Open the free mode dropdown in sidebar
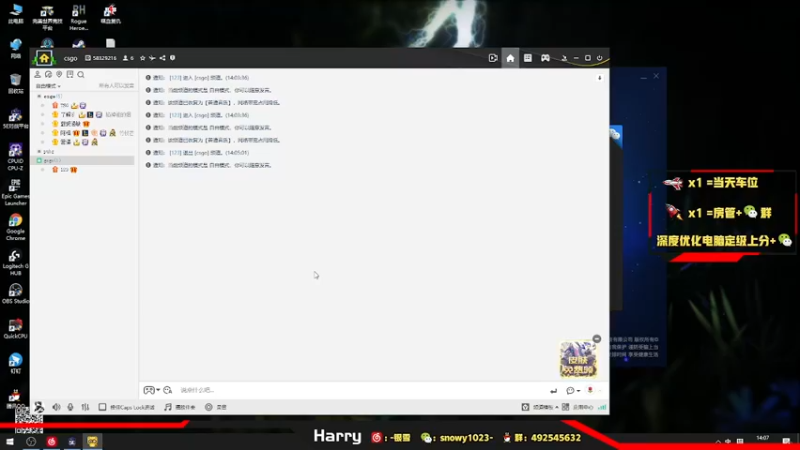The image size is (800, 450). point(48,86)
